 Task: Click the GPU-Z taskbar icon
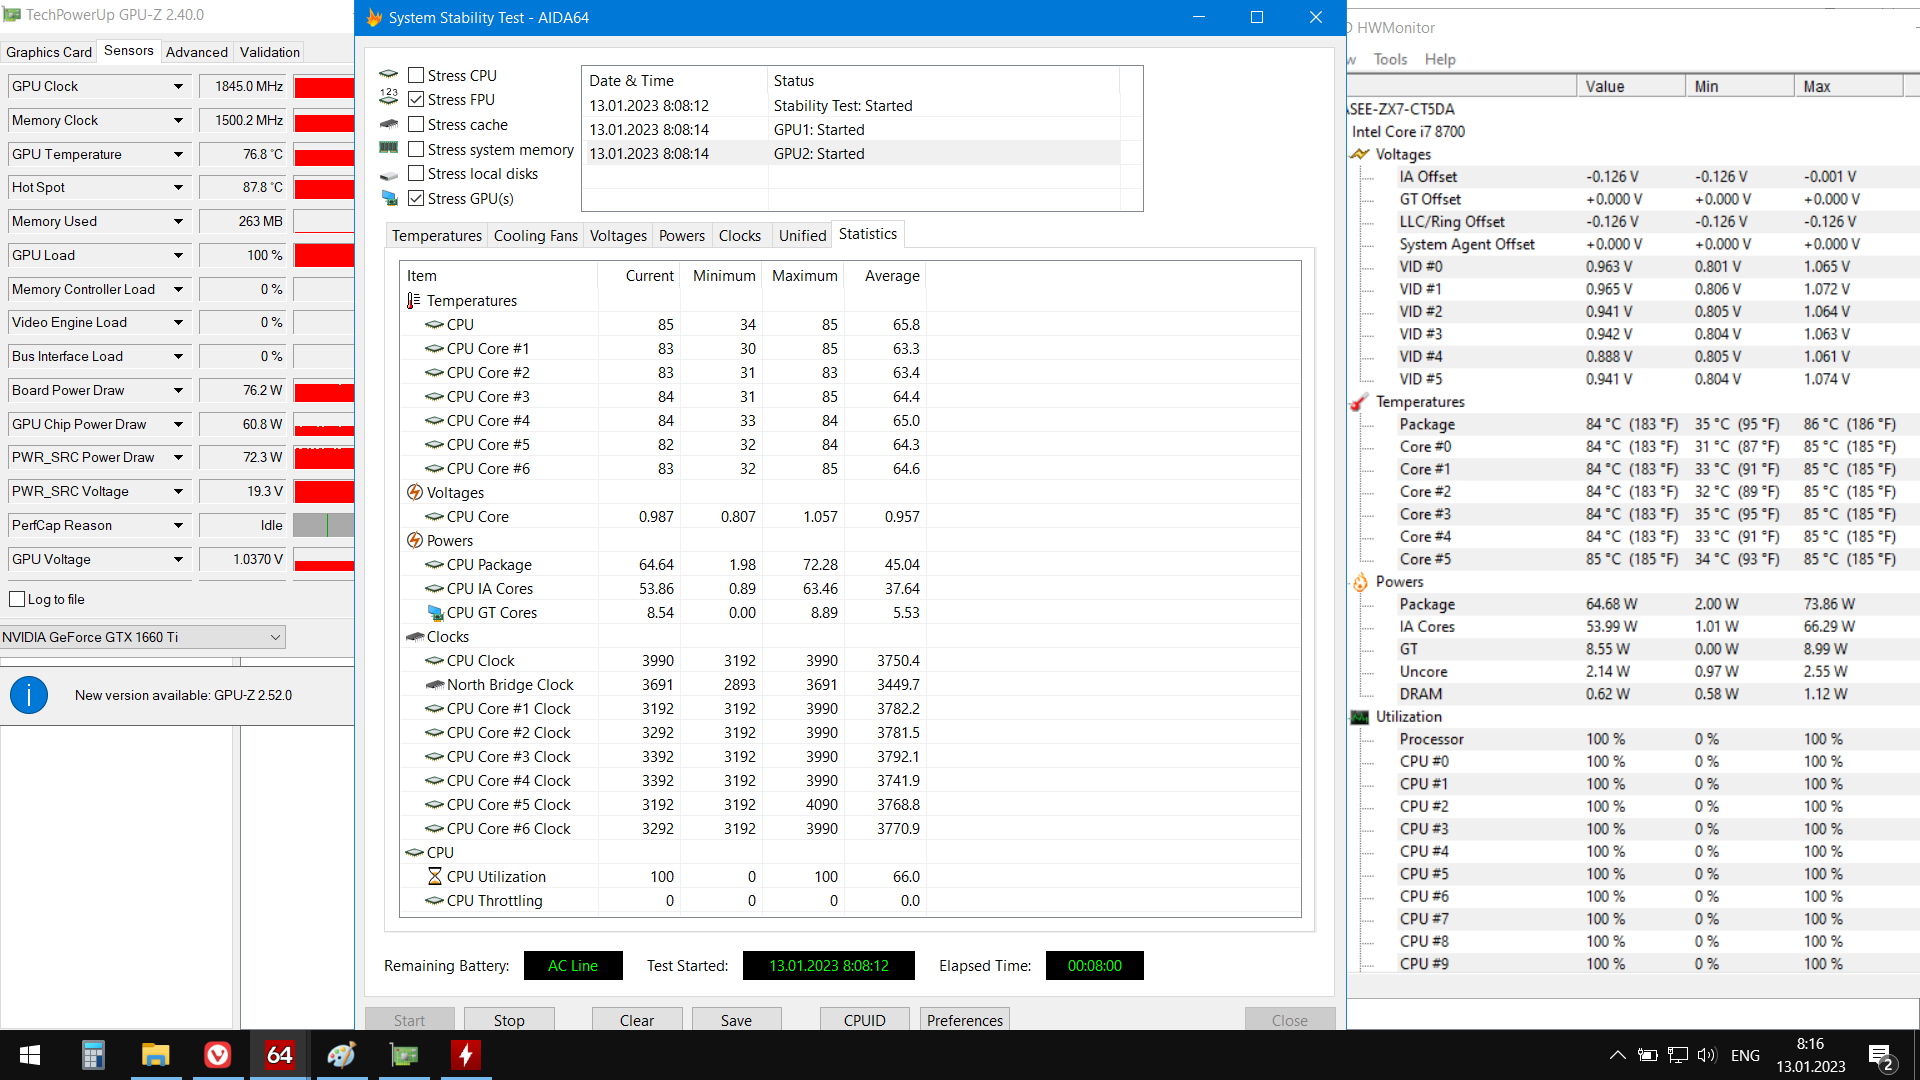pos(404,1055)
